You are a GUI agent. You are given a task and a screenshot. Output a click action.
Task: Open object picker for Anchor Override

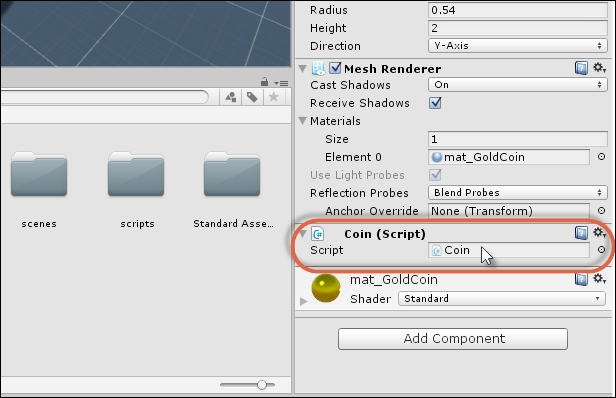[x=601, y=211]
